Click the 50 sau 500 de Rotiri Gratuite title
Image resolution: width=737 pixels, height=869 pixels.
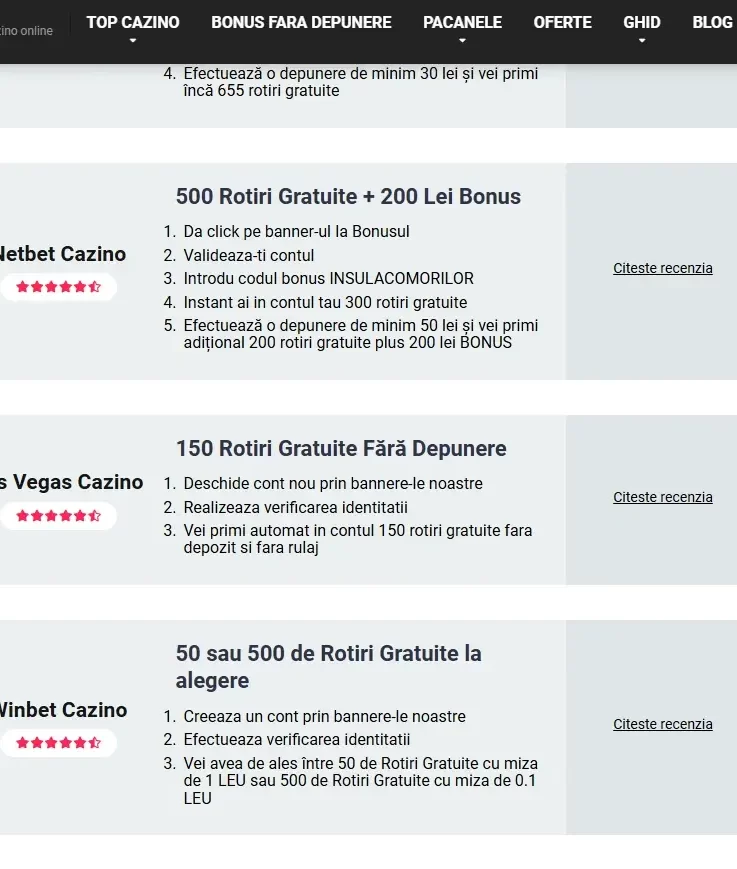329,667
